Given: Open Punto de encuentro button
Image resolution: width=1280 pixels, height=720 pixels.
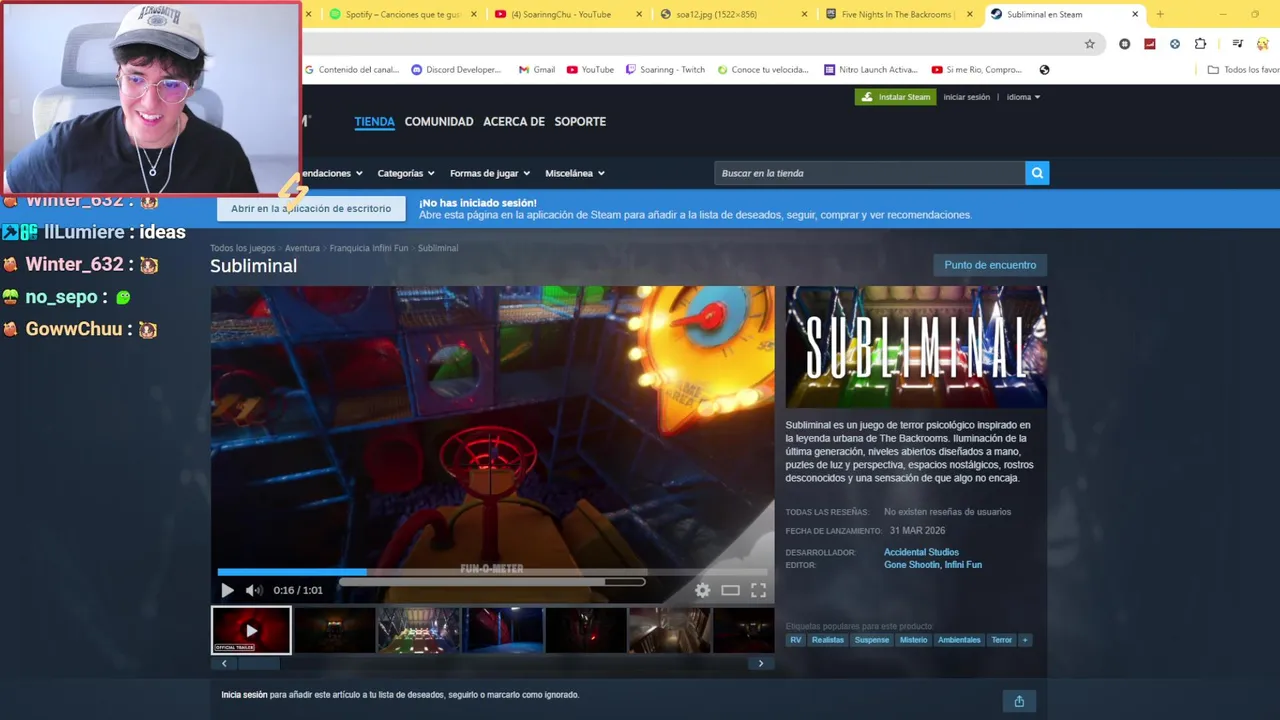Looking at the screenshot, I should [x=990, y=265].
